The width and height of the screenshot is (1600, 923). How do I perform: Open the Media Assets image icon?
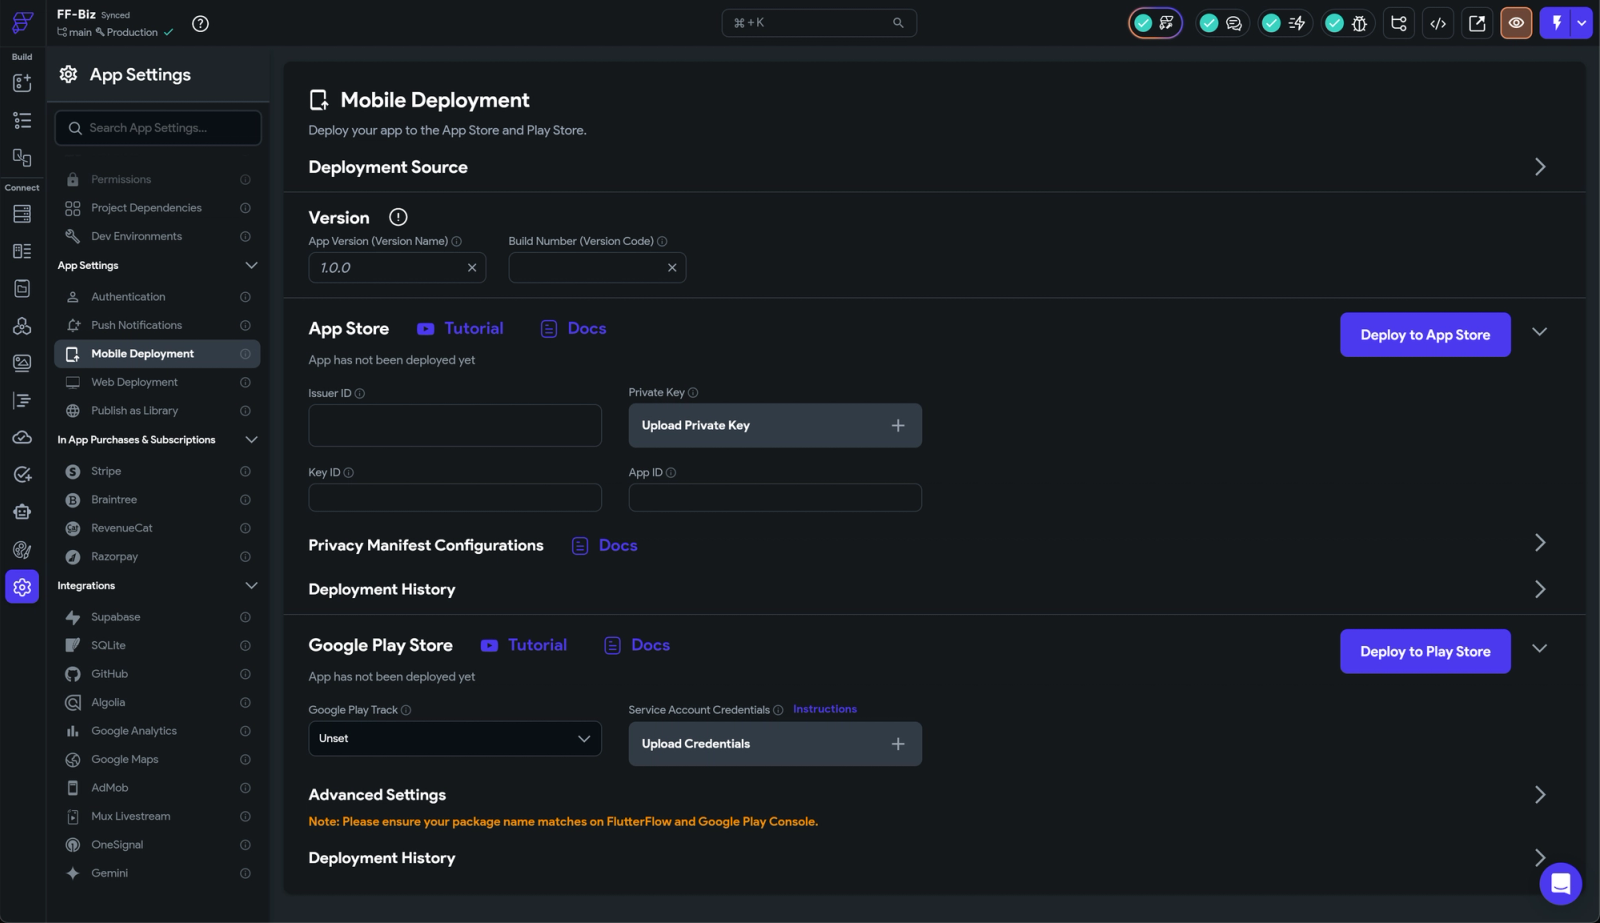tap(22, 363)
